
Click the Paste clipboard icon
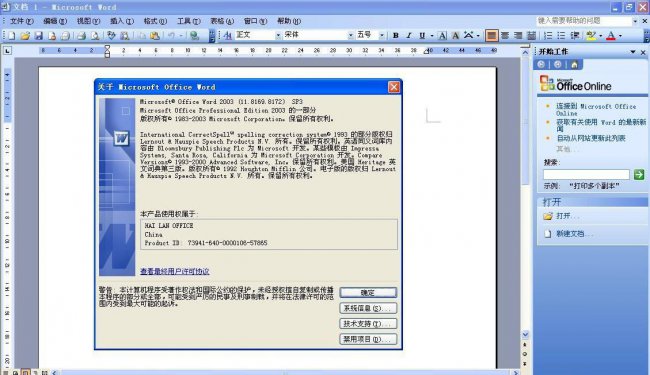point(155,36)
